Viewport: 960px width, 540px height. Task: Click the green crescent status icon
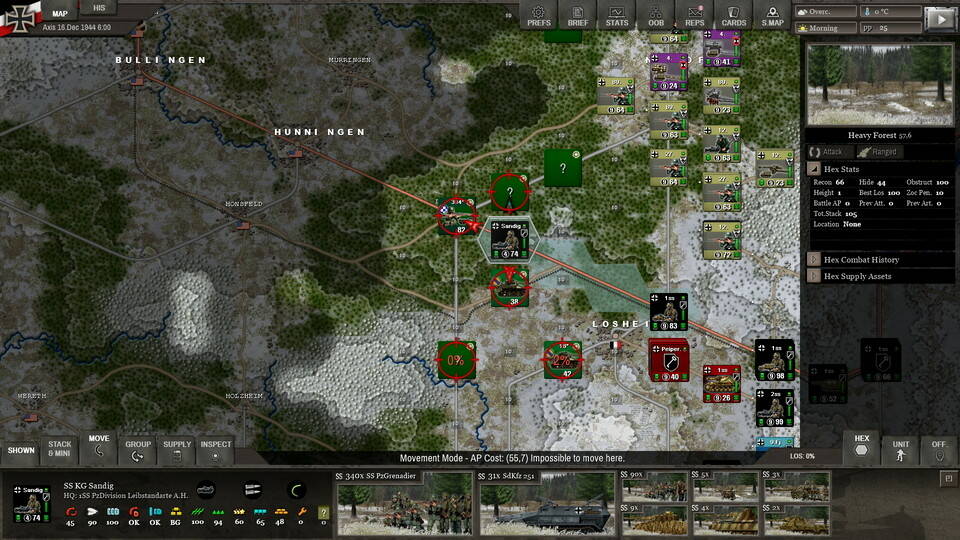[x=296, y=489]
